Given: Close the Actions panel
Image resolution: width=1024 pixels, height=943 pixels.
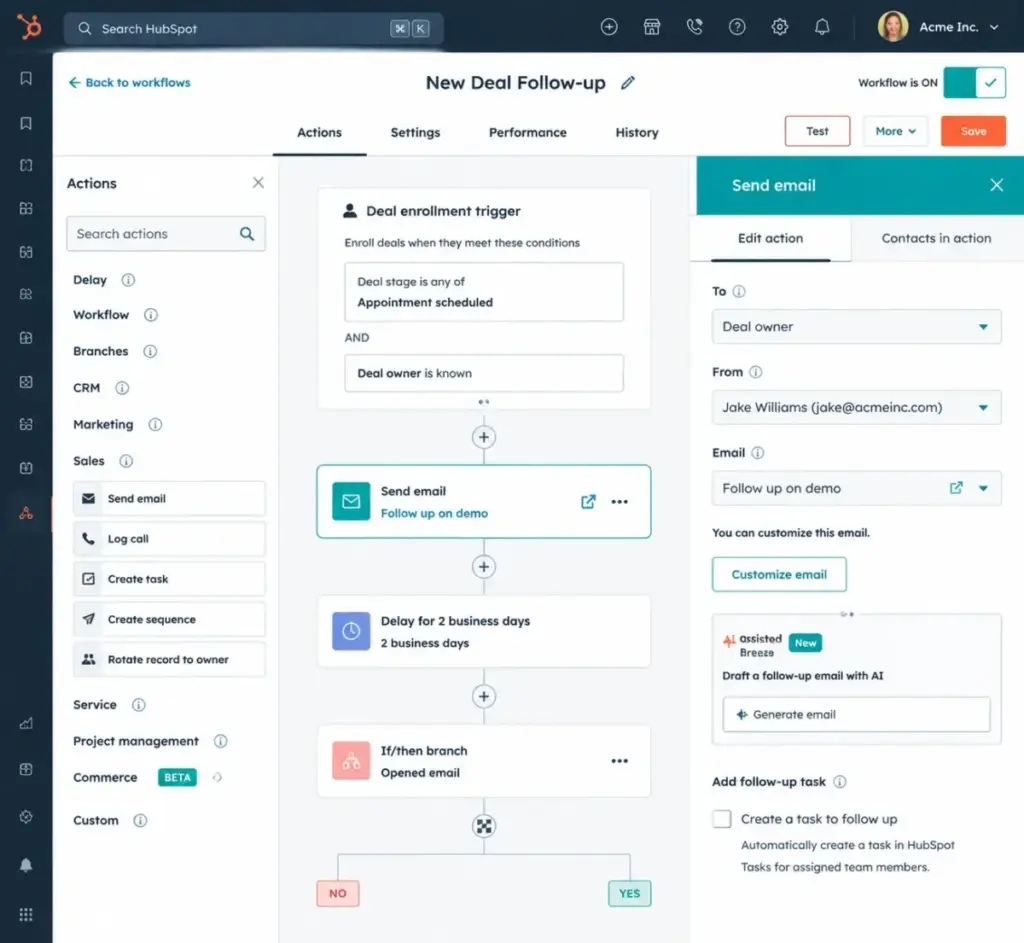Looking at the screenshot, I should pyautogui.click(x=258, y=183).
